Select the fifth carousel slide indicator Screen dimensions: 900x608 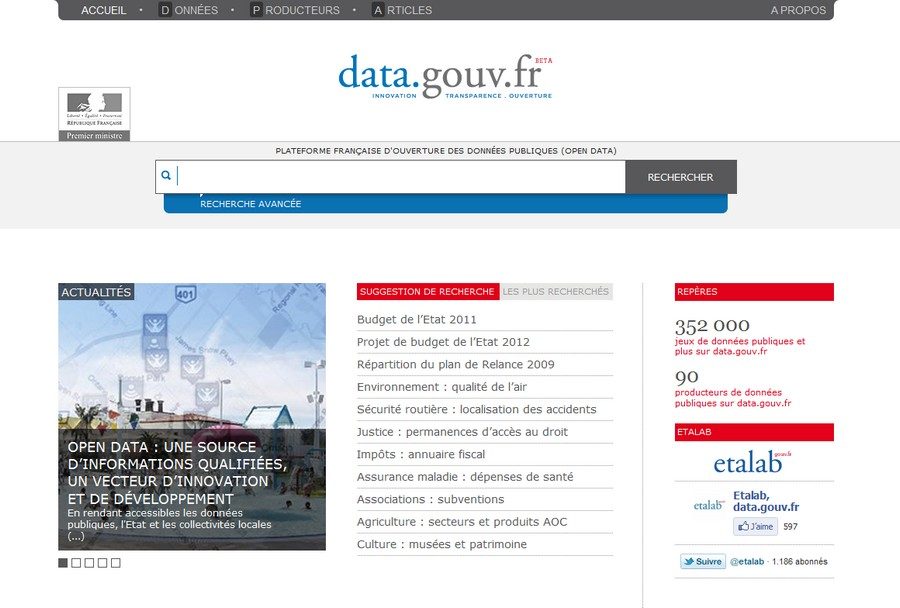[115, 563]
